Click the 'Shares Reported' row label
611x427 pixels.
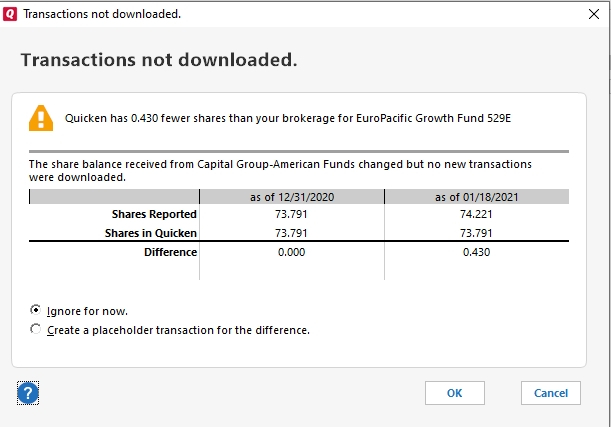154,214
